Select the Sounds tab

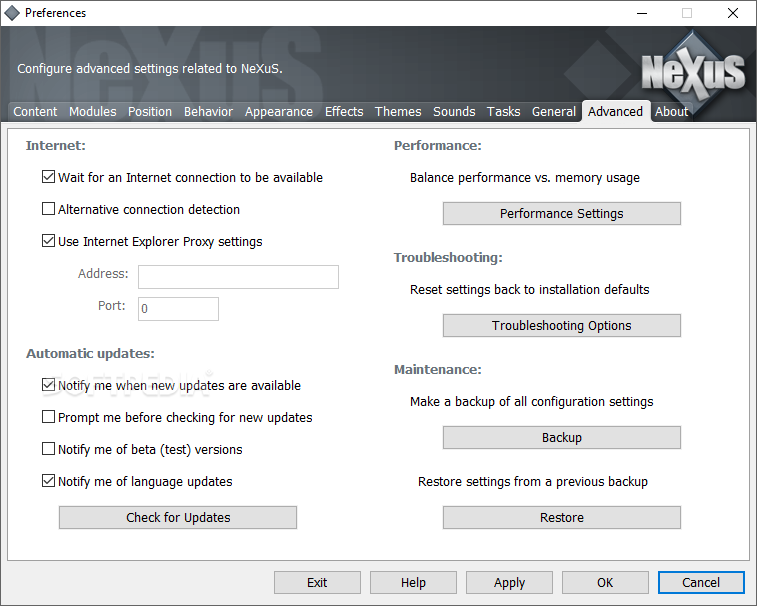pyautogui.click(x=454, y=112)
